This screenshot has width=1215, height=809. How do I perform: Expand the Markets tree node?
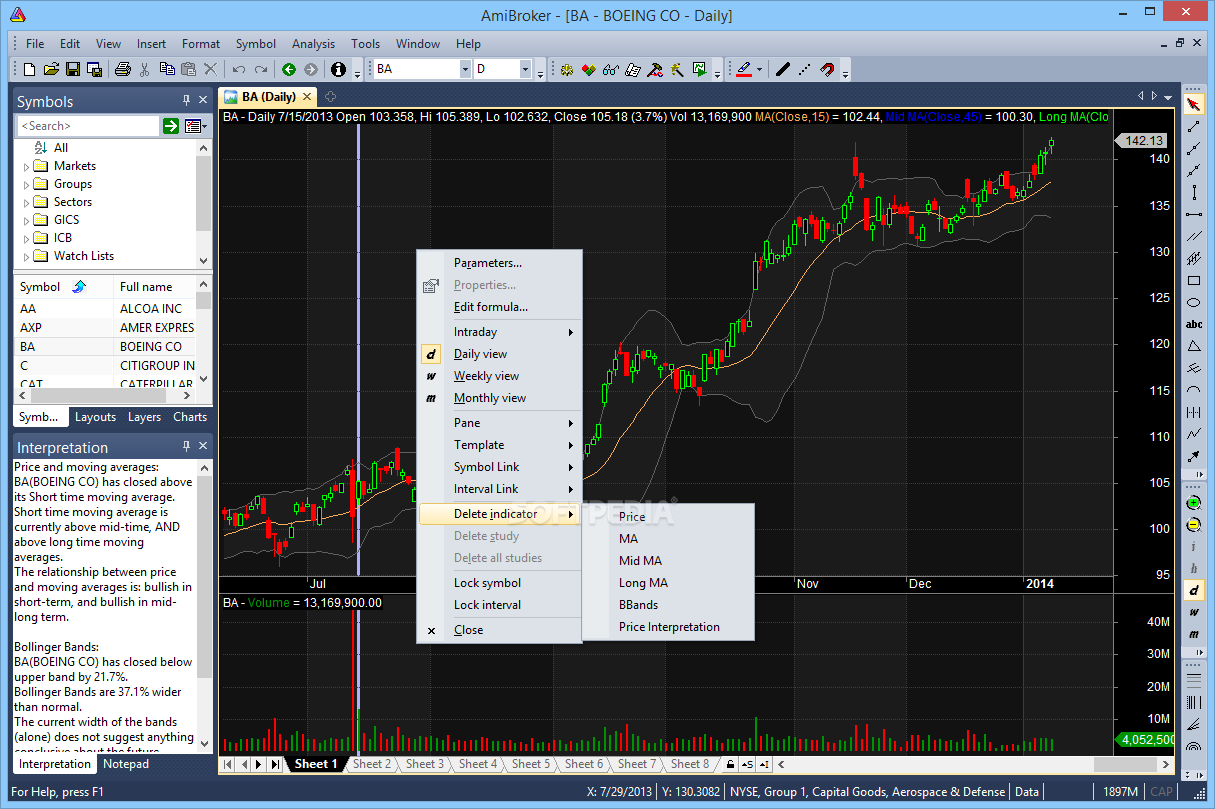click(26, 166)
